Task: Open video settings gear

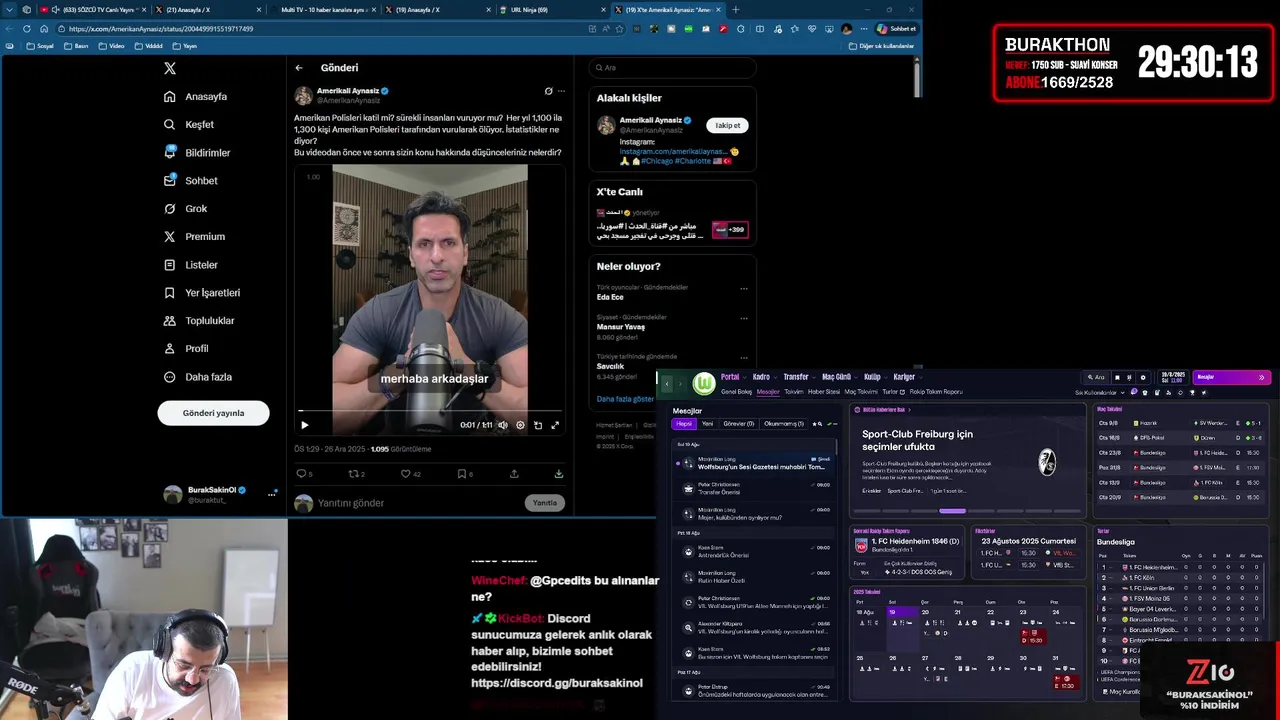Action: [520, 425]
